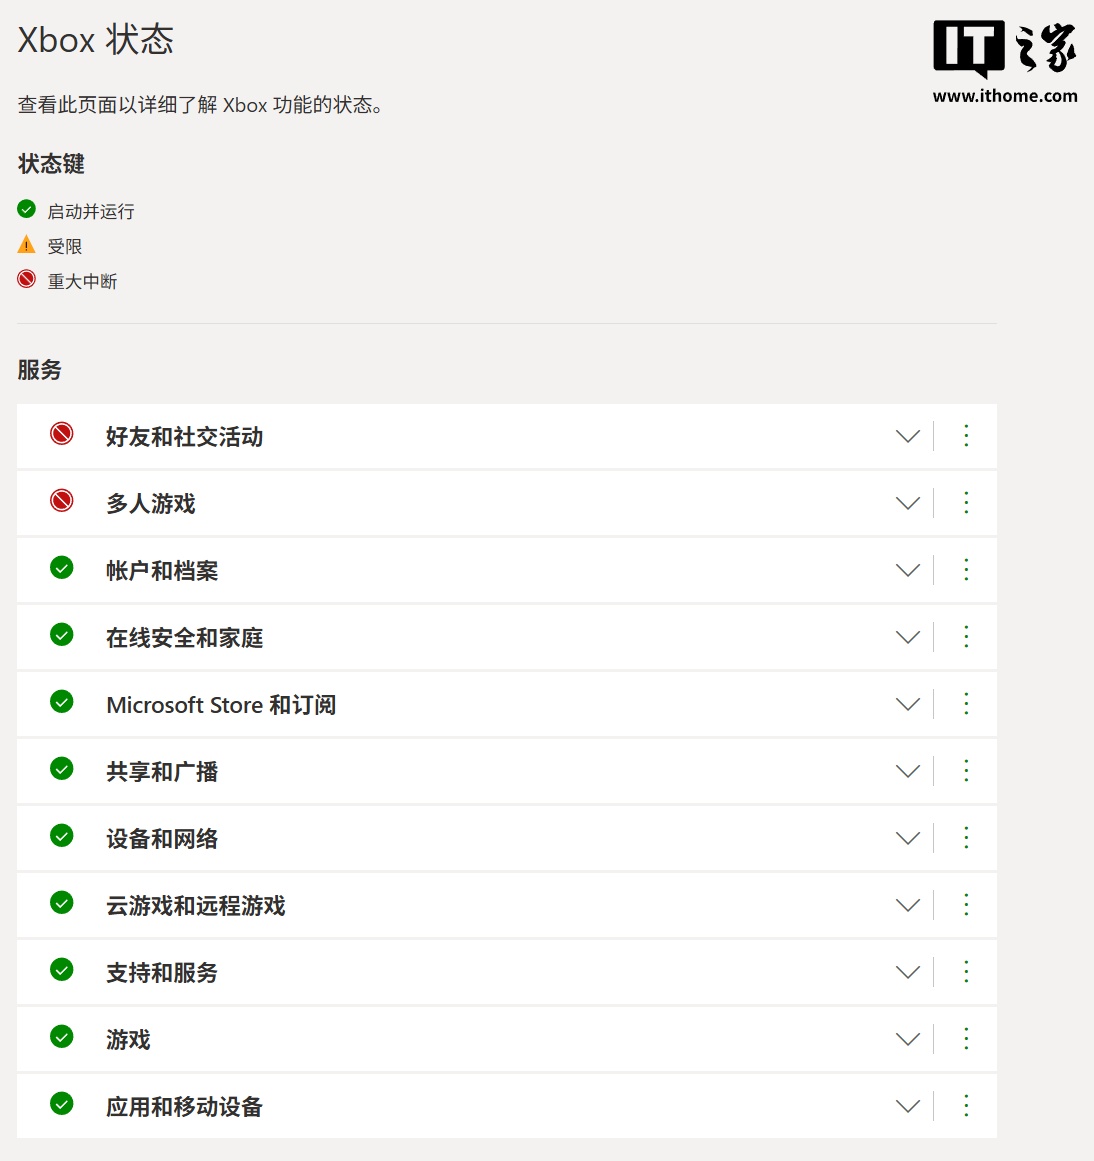Open the more options menu for 游戏
The height and width of the screenshot is (1161, 1094).
966,1039
